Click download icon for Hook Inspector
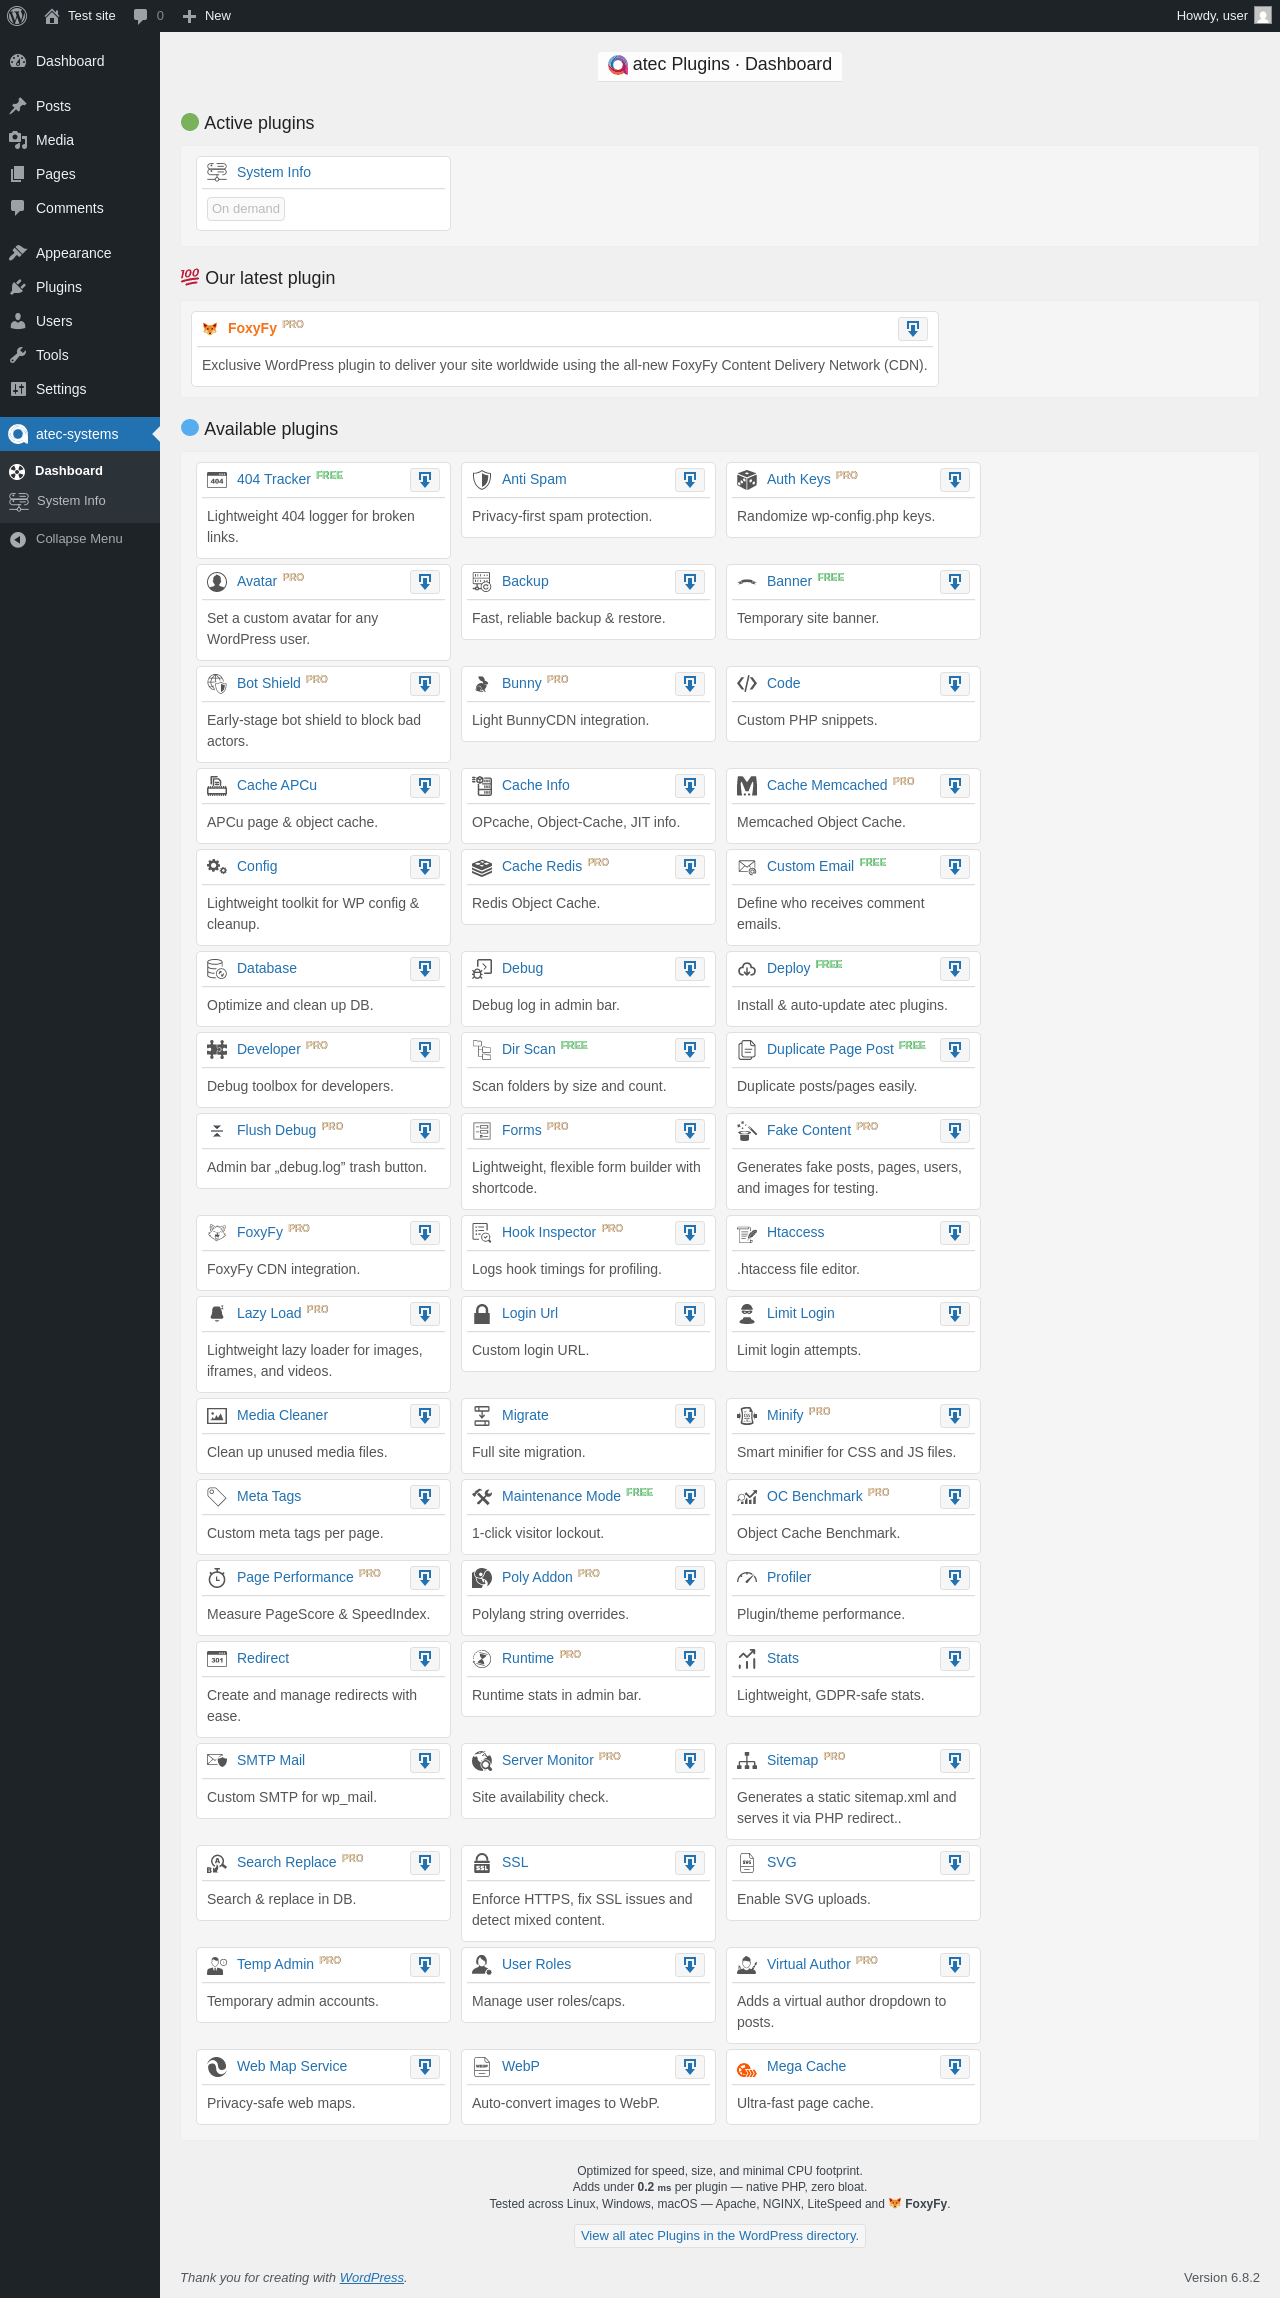1280x2298 pixels. pyautogui.click(x=690, y=1233)
